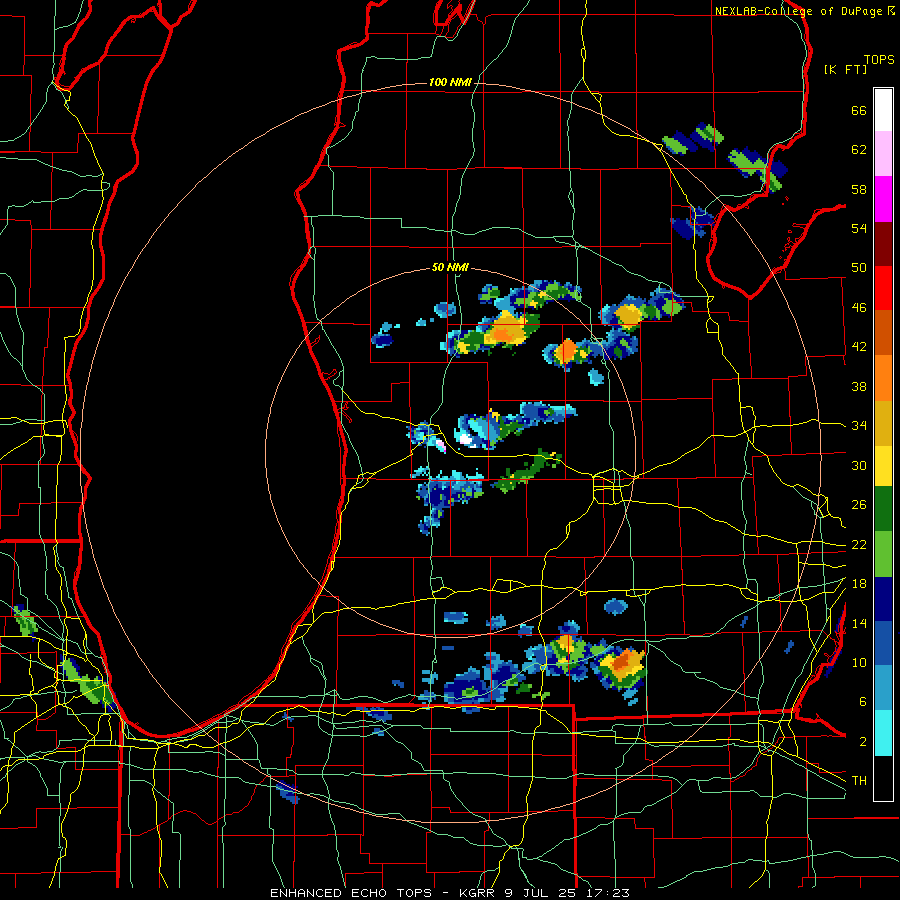Click the 18 legend value label

[x=859, y=584]
